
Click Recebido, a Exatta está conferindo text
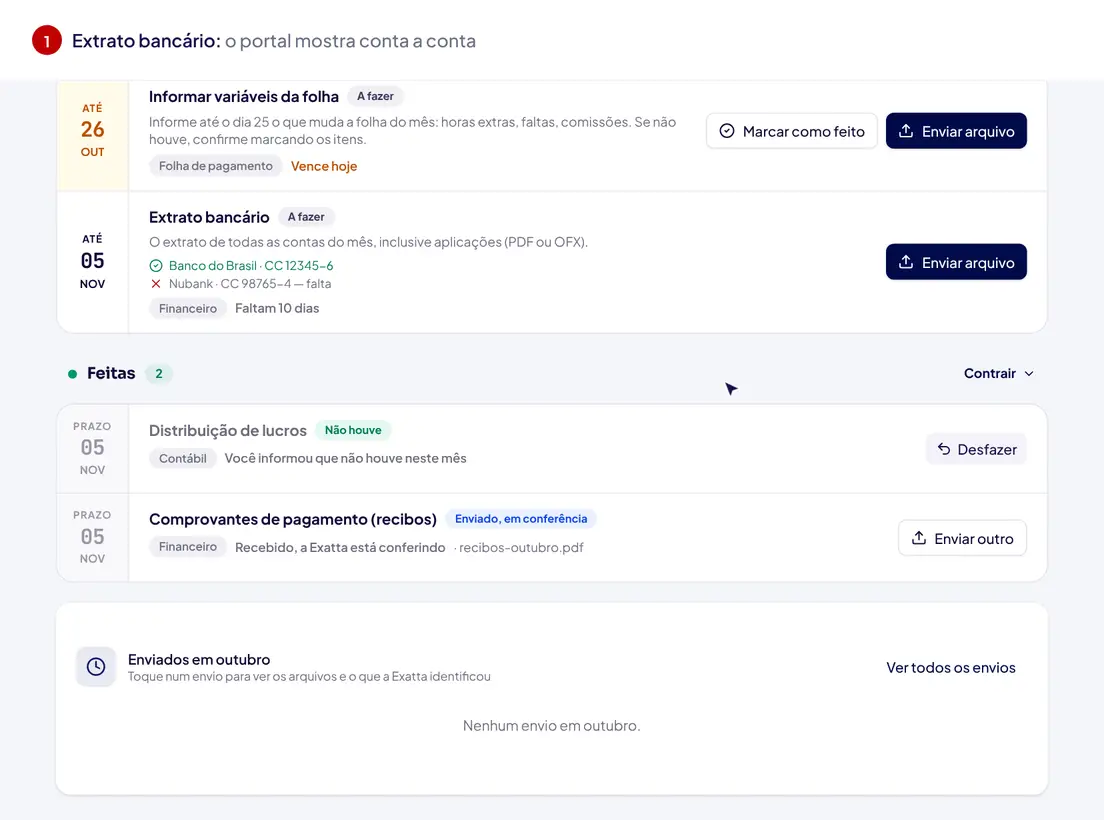point(340,548)
